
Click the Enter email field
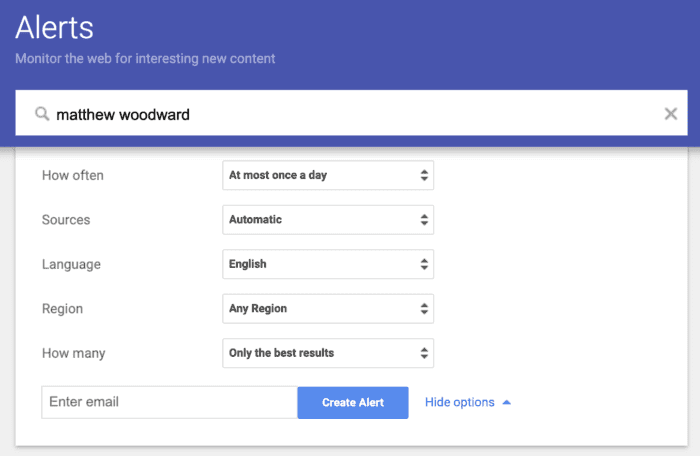point(170,402)
